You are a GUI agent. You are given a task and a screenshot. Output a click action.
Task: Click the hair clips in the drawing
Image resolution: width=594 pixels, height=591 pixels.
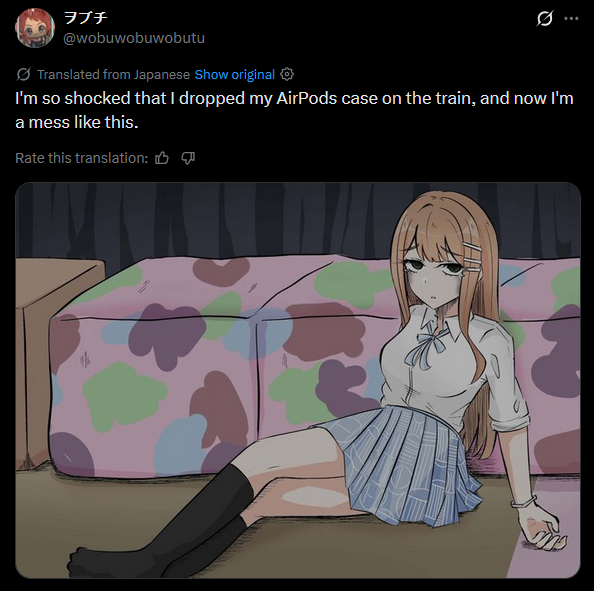click(472, 257)
